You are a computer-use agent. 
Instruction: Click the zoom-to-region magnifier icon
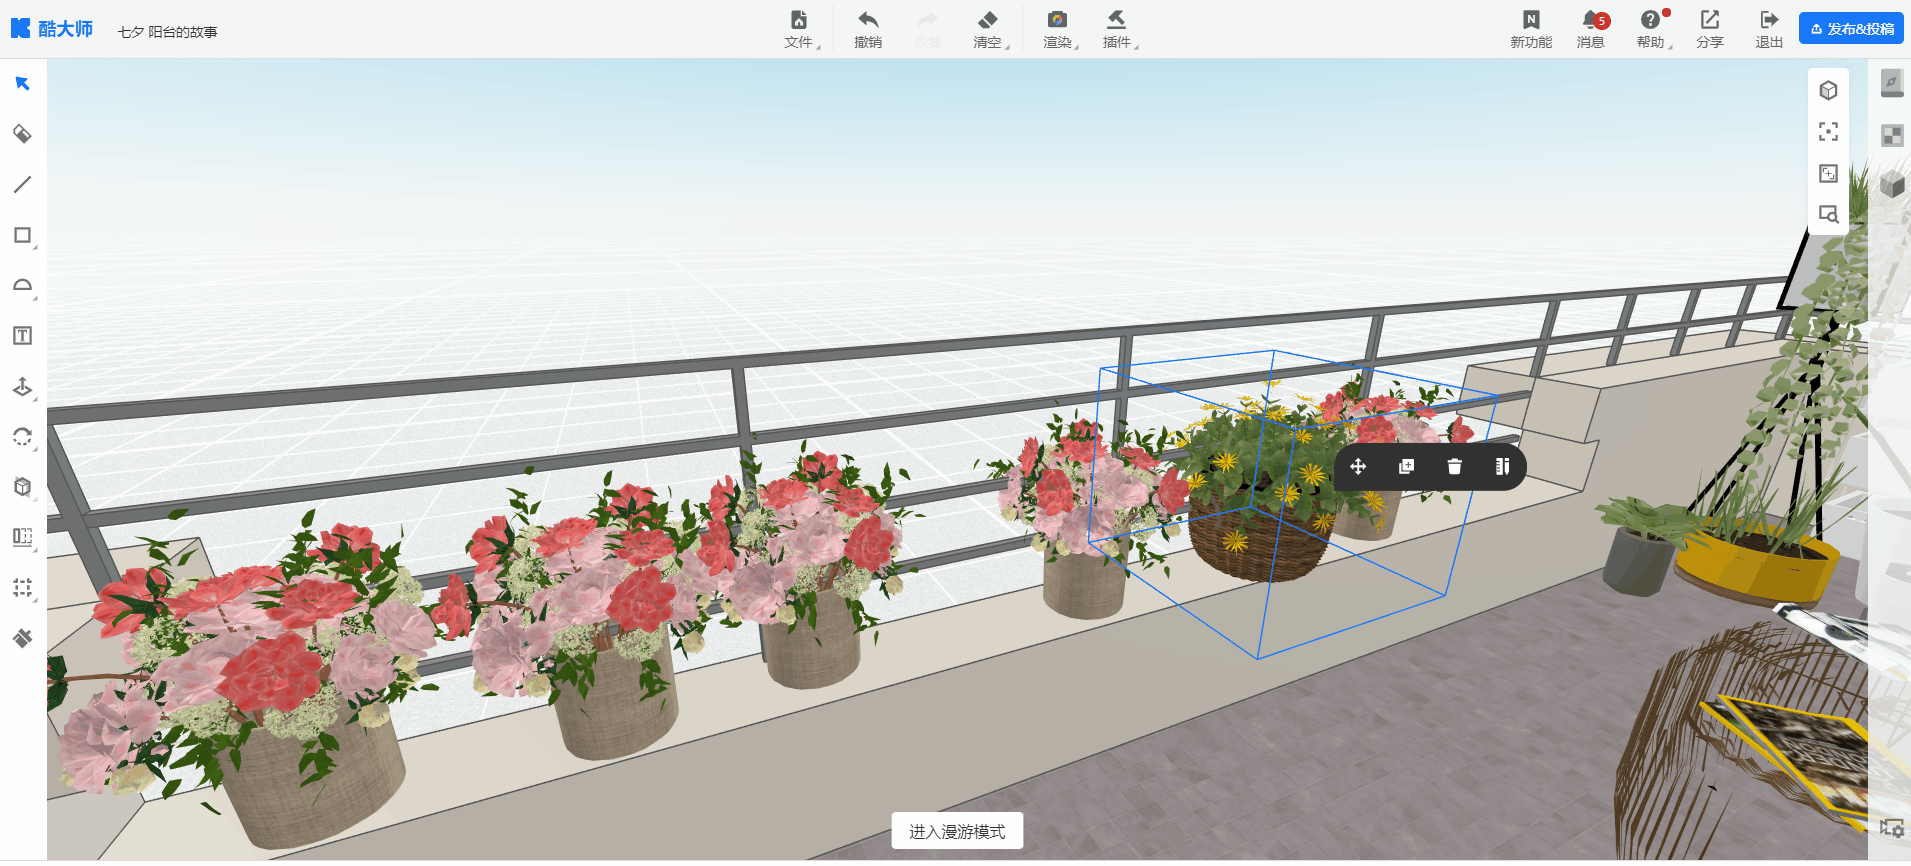[1828, 214]
